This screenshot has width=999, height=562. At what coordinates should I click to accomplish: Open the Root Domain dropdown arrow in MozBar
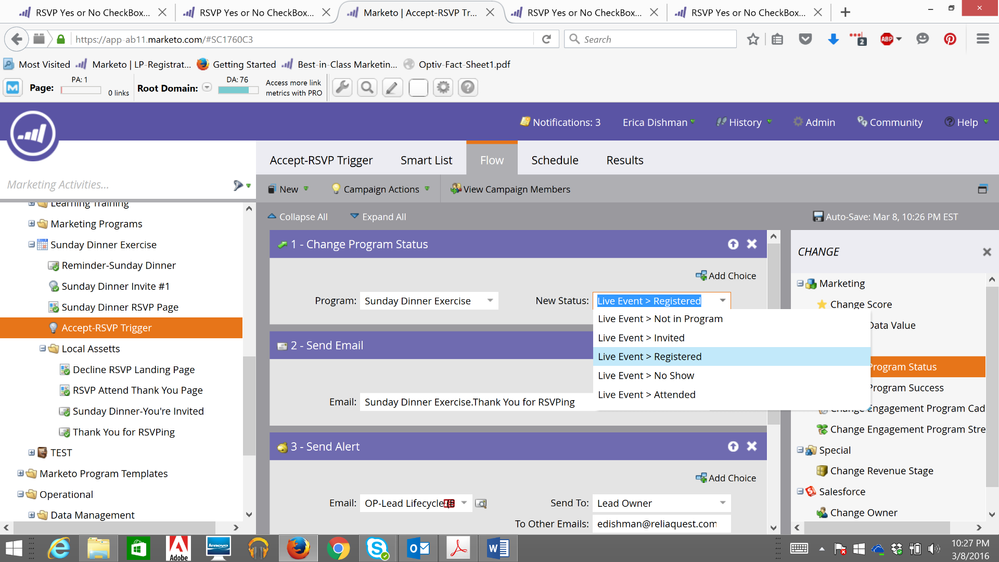coord(207,87)
